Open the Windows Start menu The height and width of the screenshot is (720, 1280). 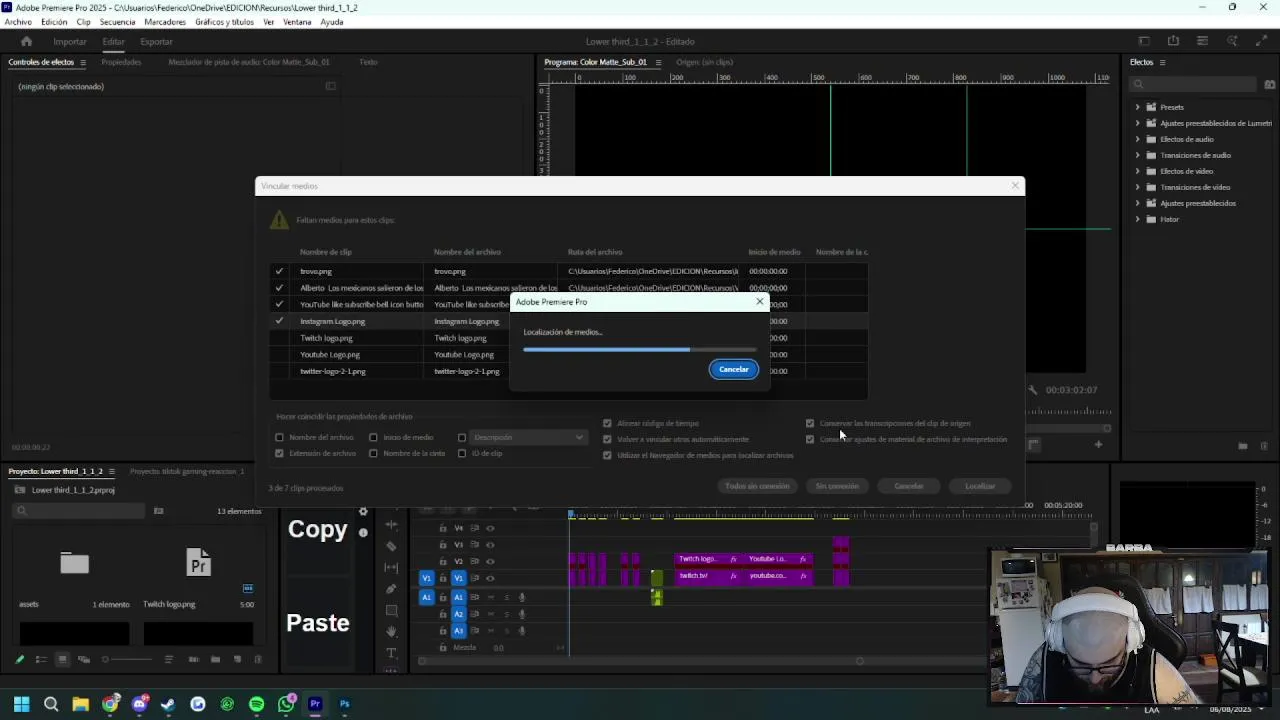coord(21,704)
